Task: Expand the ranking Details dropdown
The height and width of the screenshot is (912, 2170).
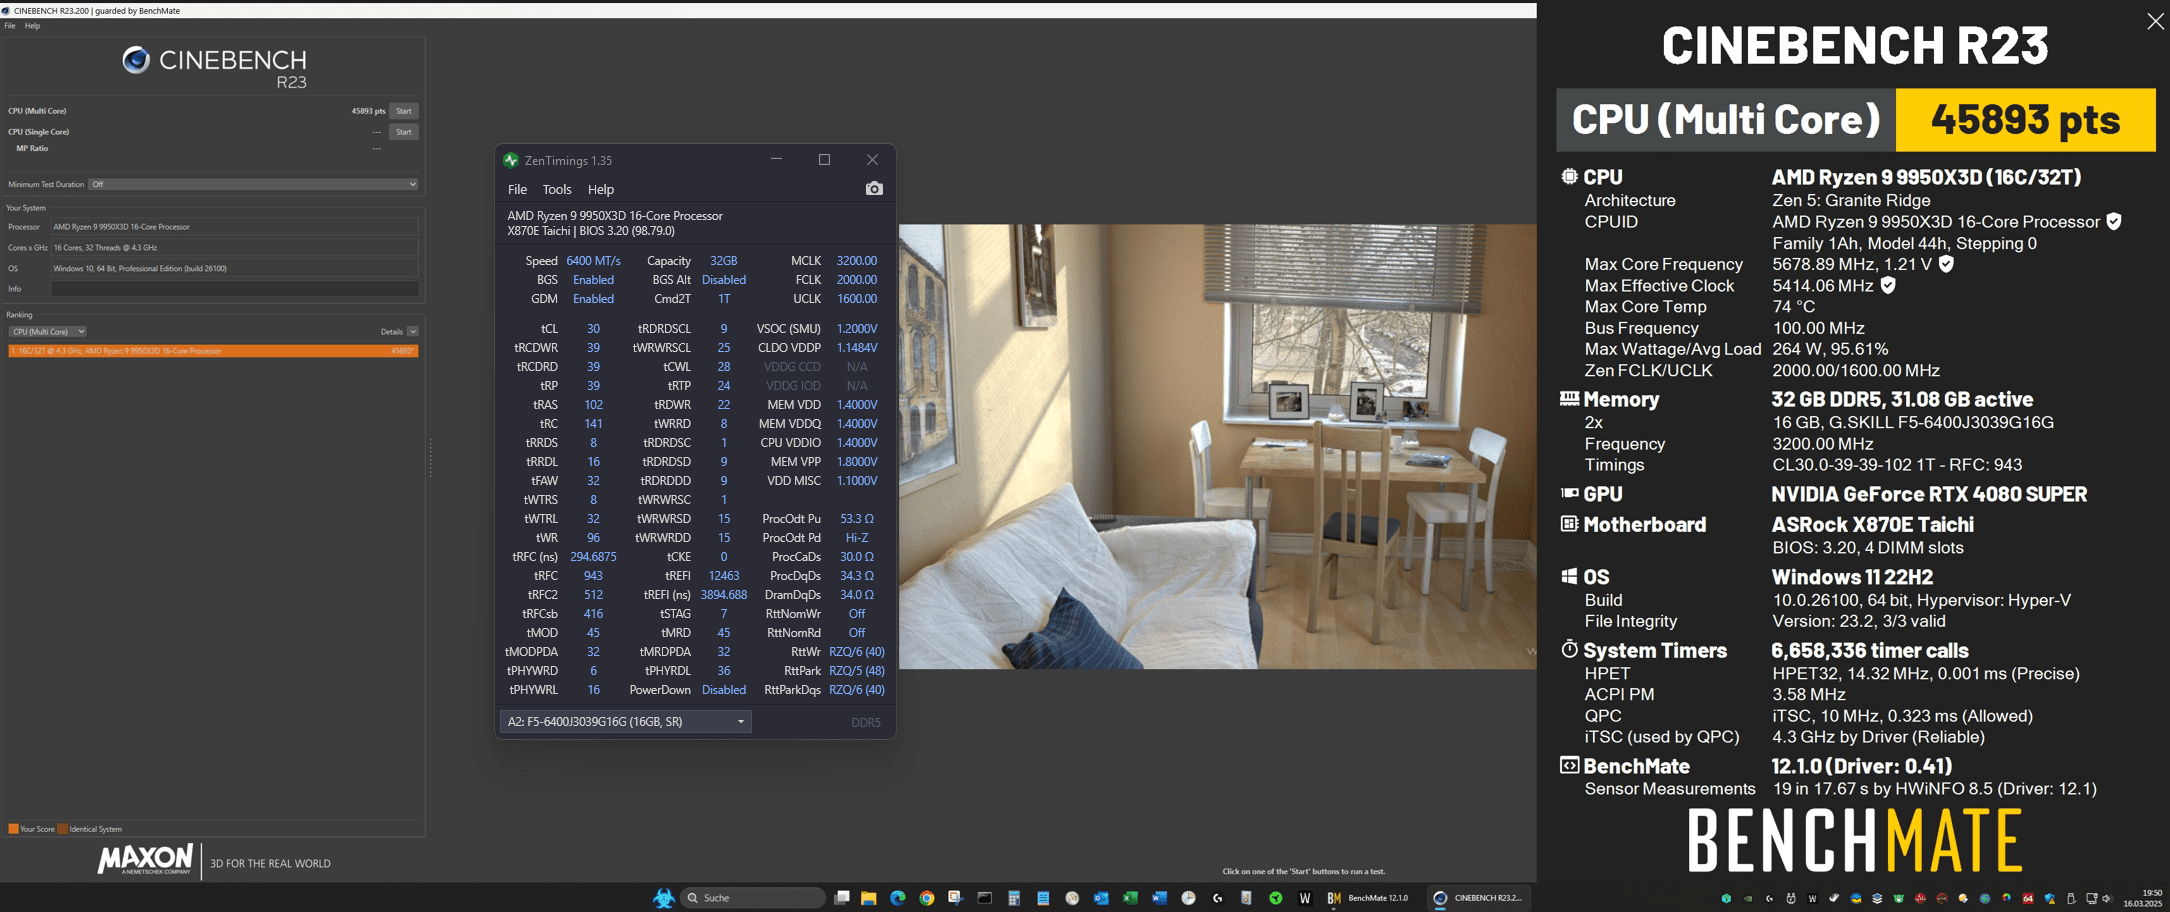Action: [412, 331]
